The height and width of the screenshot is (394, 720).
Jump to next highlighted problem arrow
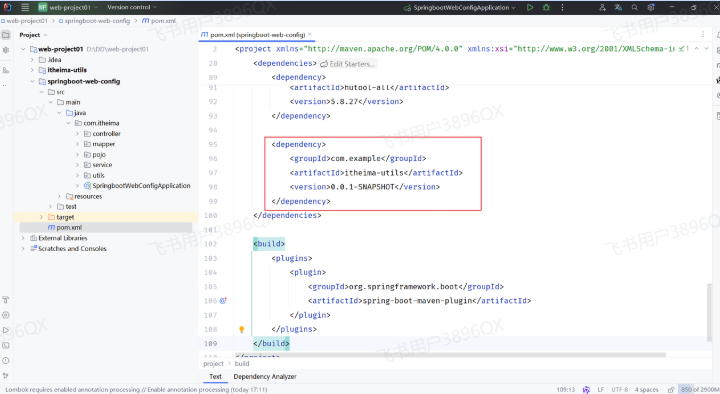click(x=707, y=48)
